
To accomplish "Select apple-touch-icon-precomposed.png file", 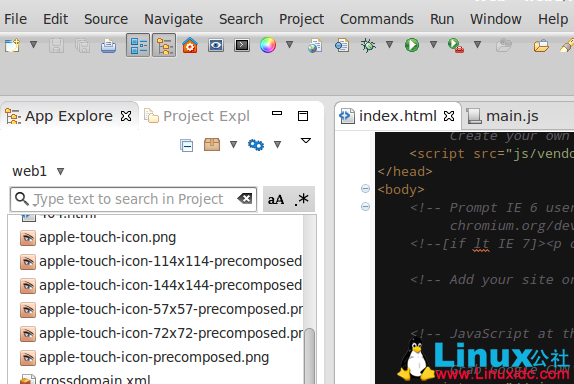I will click(145, 357).
